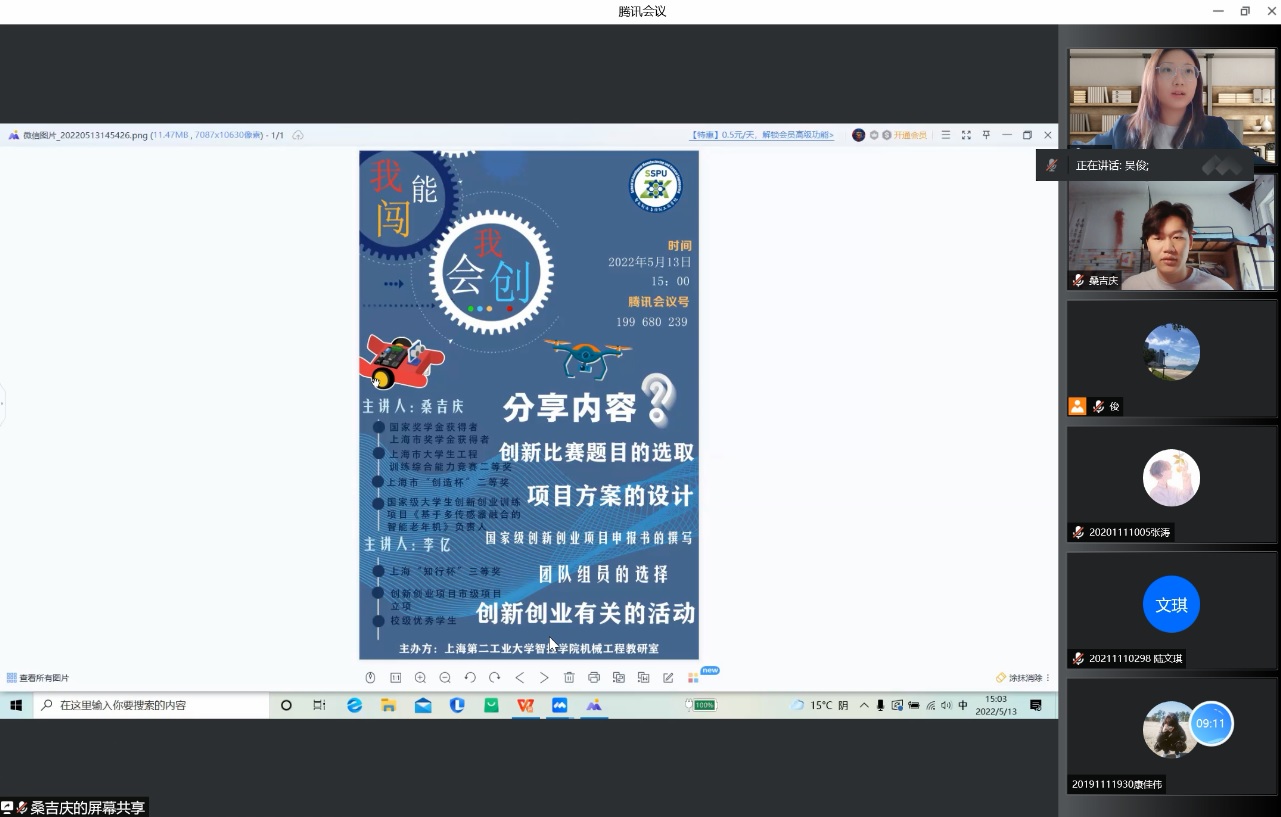Go to the next image
This screenshot has height=817, width=1281.
(544, 678)
